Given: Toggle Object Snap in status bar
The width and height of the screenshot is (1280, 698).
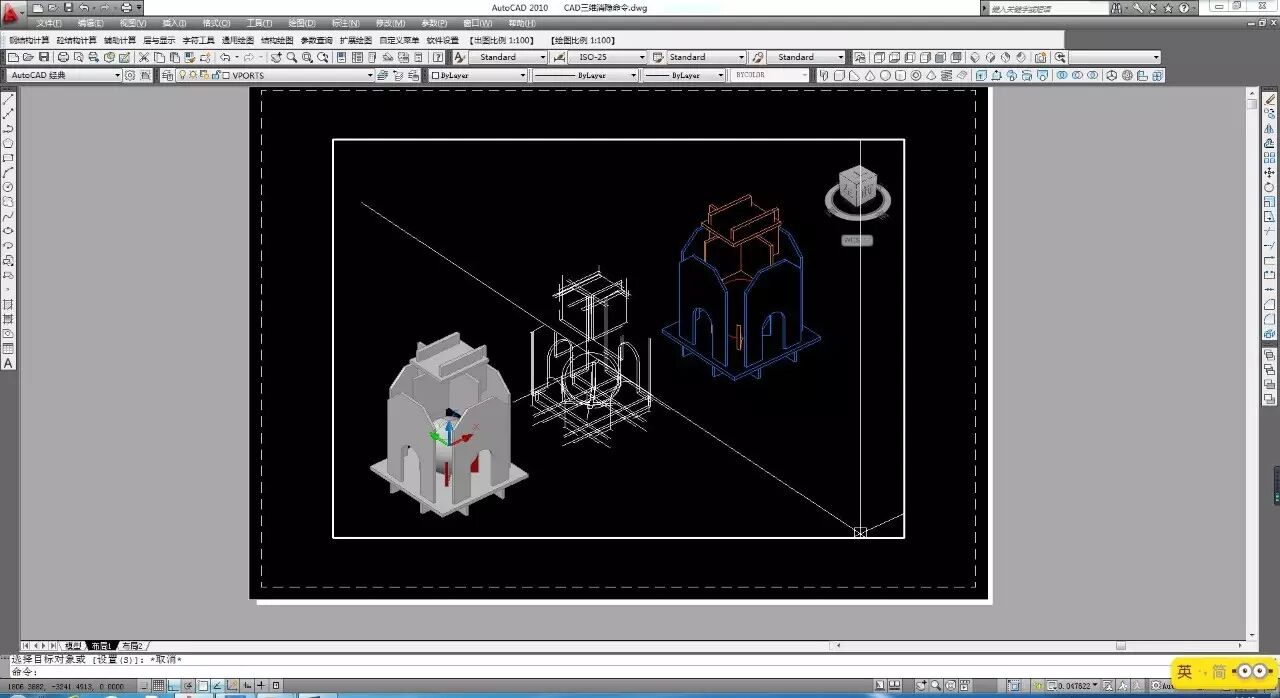Looking at the screenshot, I should pos(203,686).
